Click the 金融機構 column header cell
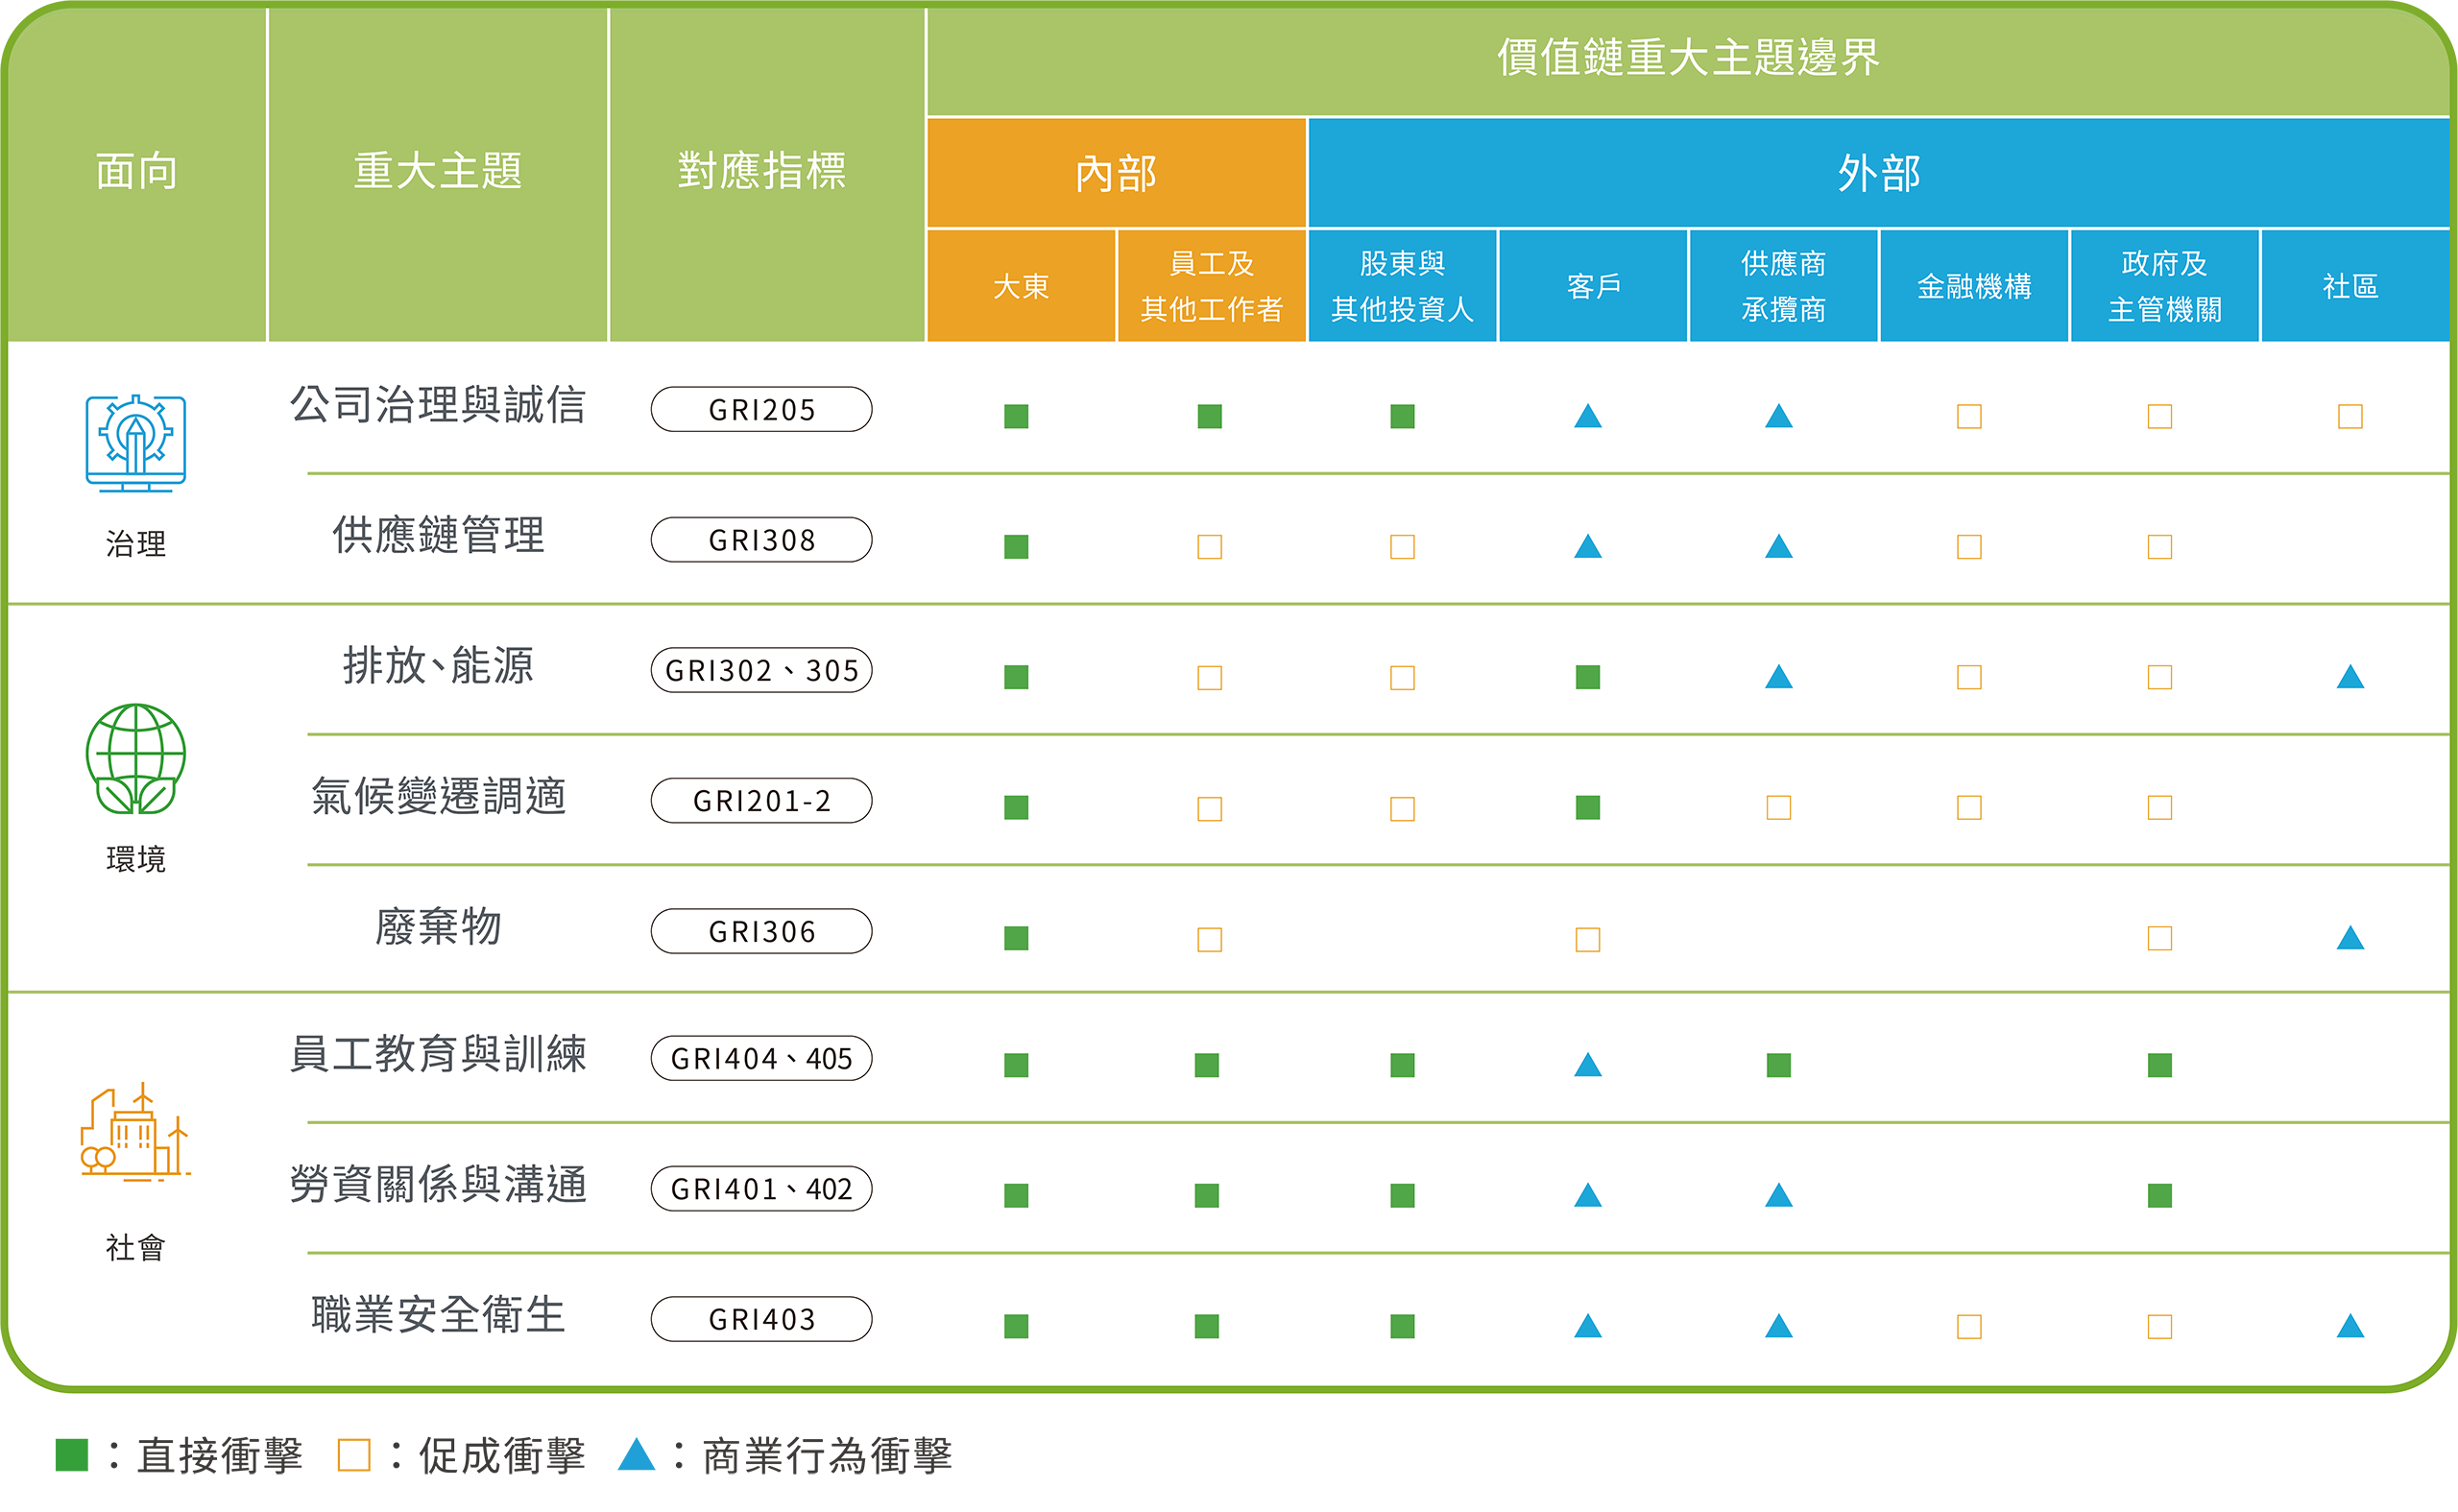Viewport: 2458px width, 1512px height. click(x=1973, y=286)
